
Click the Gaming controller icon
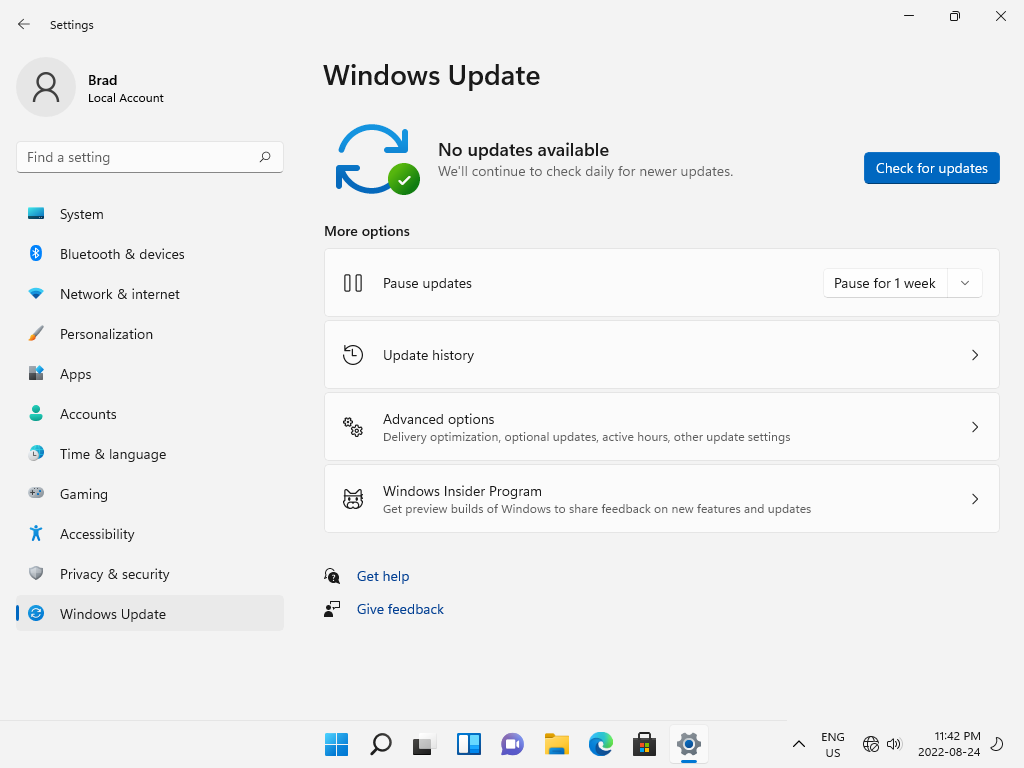[x=36, y=493]
